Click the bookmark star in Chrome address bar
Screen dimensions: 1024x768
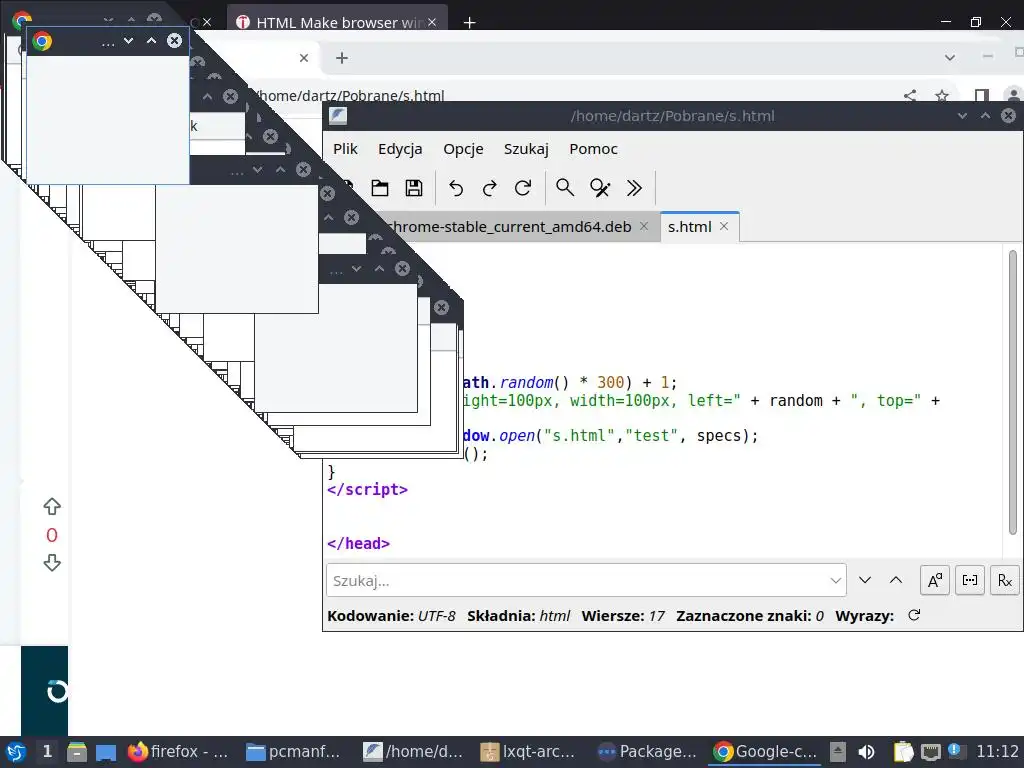coord(942,96)
